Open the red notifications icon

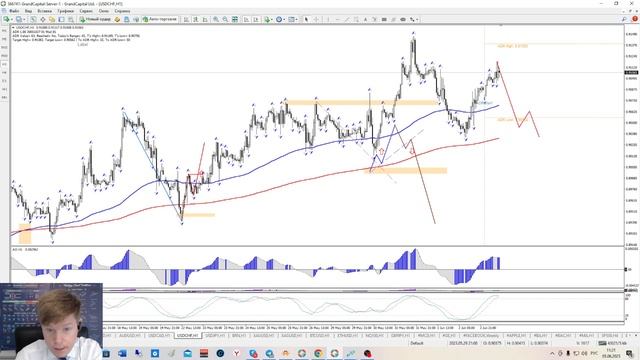[x=635, y=19]
